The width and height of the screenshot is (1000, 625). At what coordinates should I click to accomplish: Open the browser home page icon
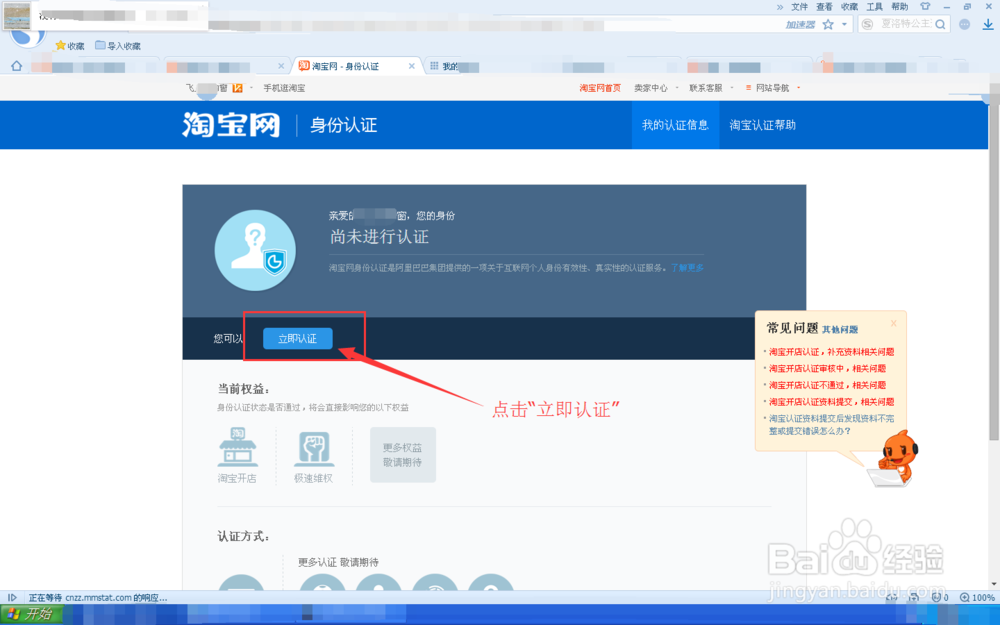click(16, 65)
